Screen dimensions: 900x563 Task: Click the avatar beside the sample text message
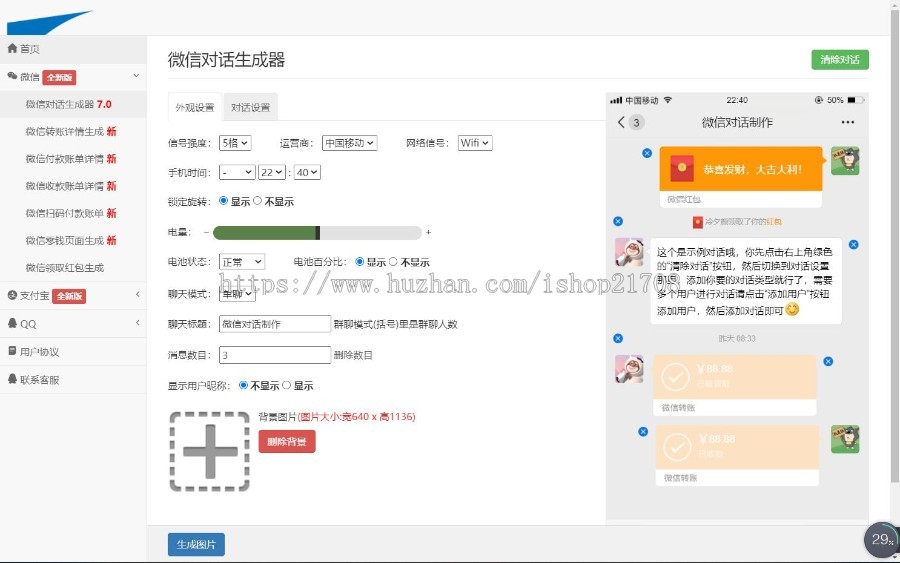[x=629, y=252]
